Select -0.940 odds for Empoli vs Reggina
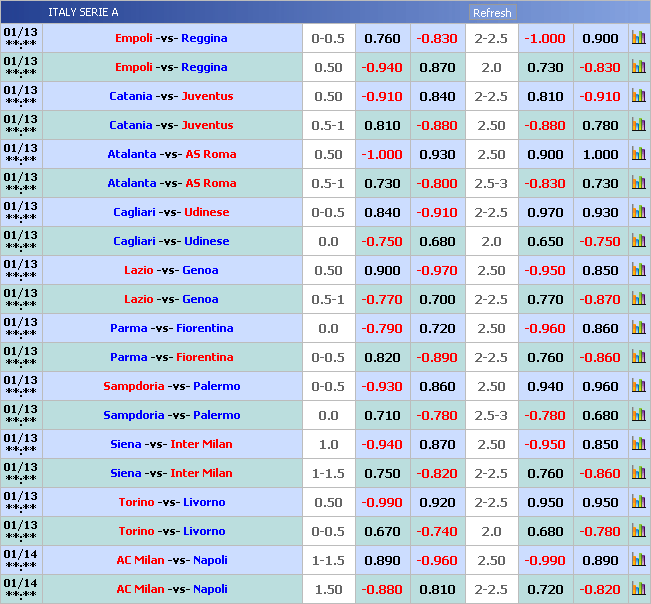The height and width of the screenshot is (604, 651). pos(381,68)
